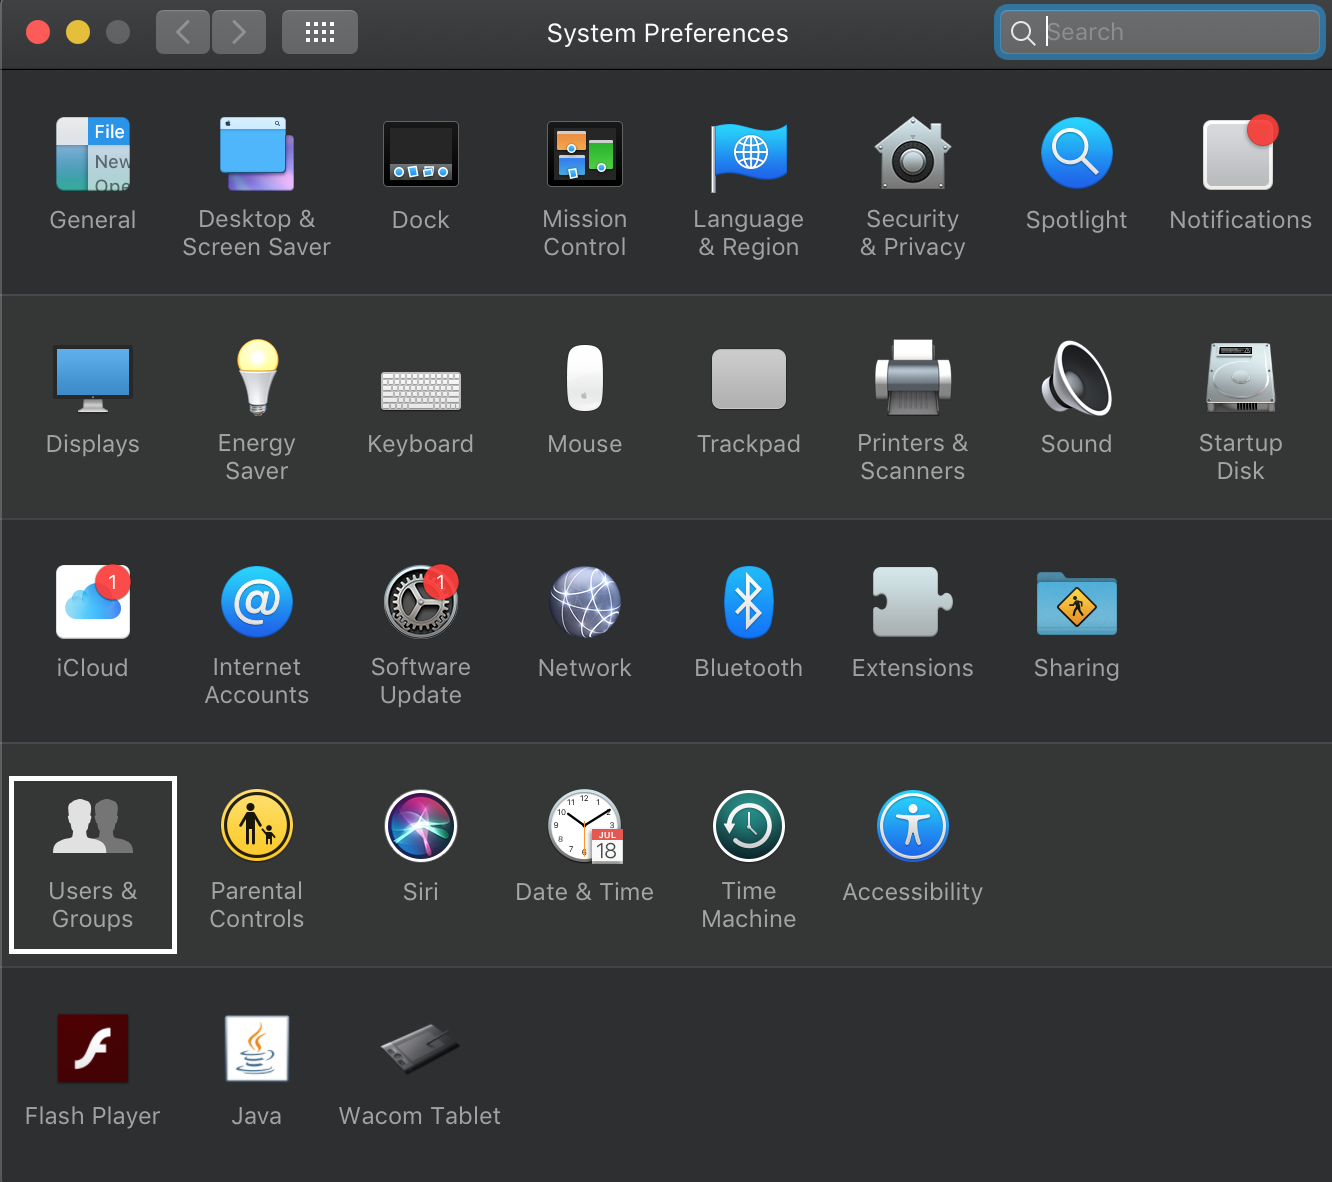Focus the Search field
Screen dimensions: 1332x1182
1160,32
